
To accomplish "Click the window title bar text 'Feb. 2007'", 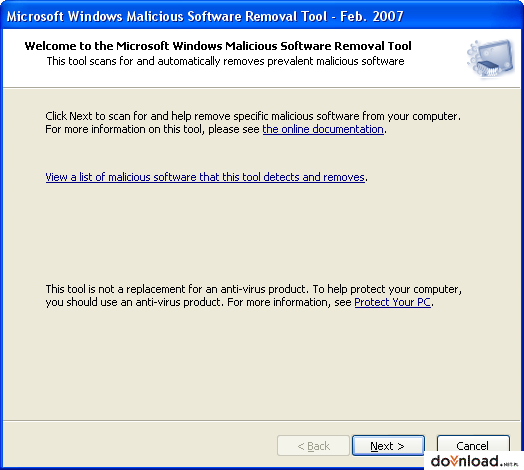I will pyautogui.click(x=372, y=16).
